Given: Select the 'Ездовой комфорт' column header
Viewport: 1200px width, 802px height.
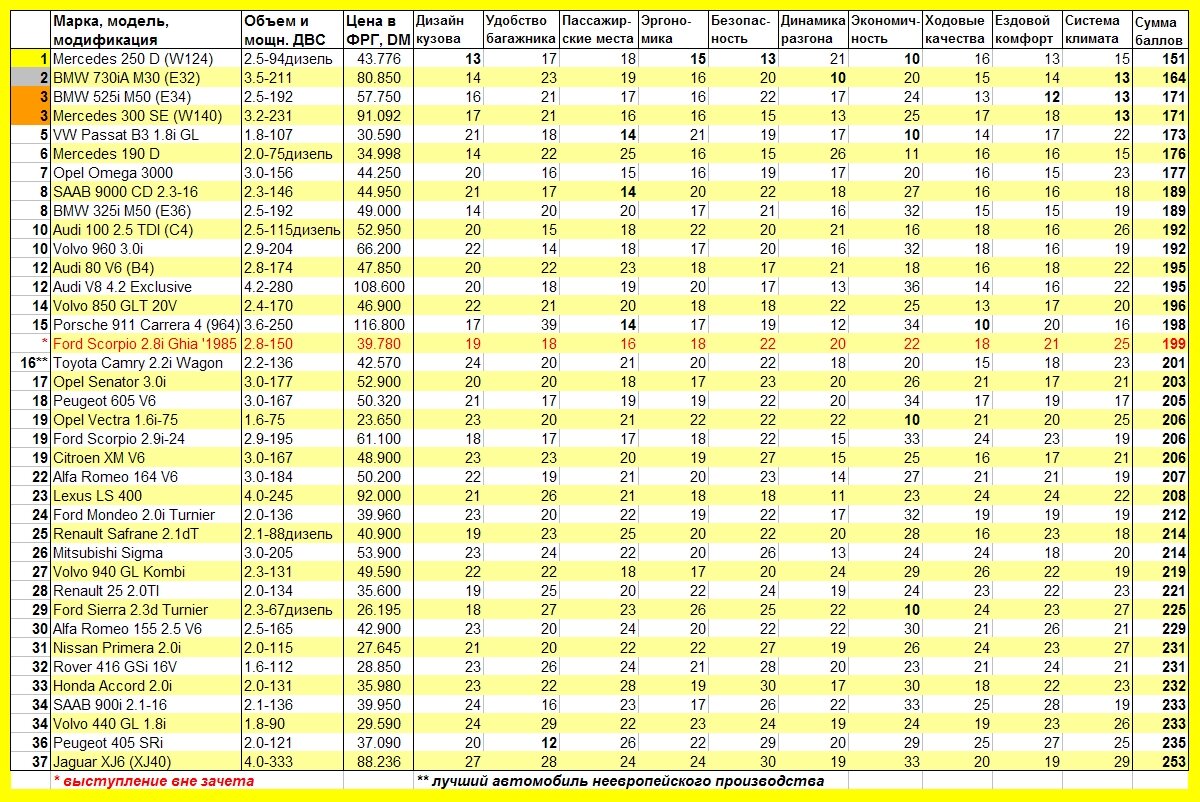Looking at the screenshot, I should pyautogui.click(x=1028, y=30).
